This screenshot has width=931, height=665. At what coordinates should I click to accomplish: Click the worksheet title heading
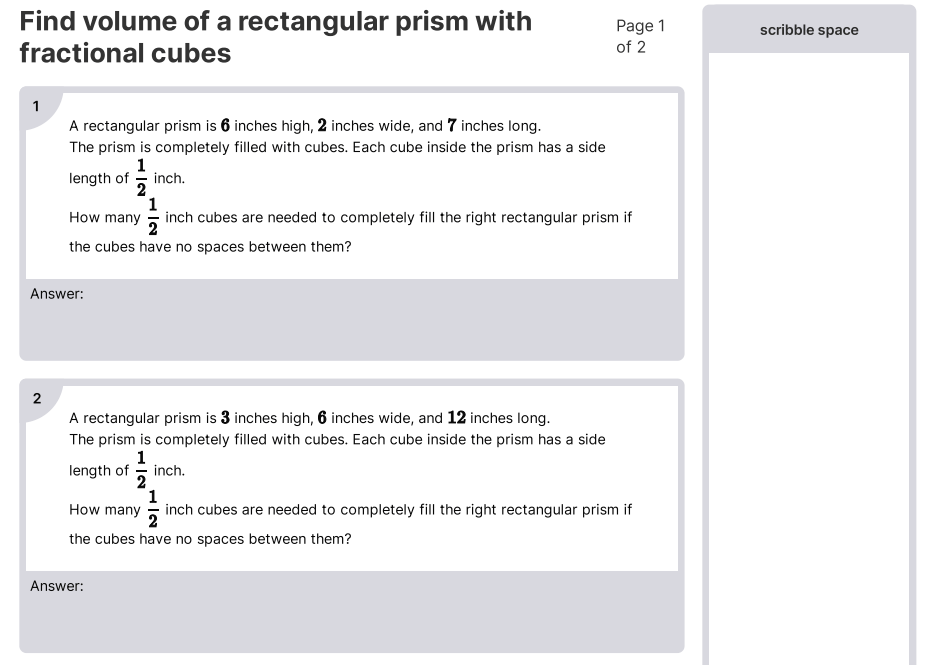coord(275,37)
